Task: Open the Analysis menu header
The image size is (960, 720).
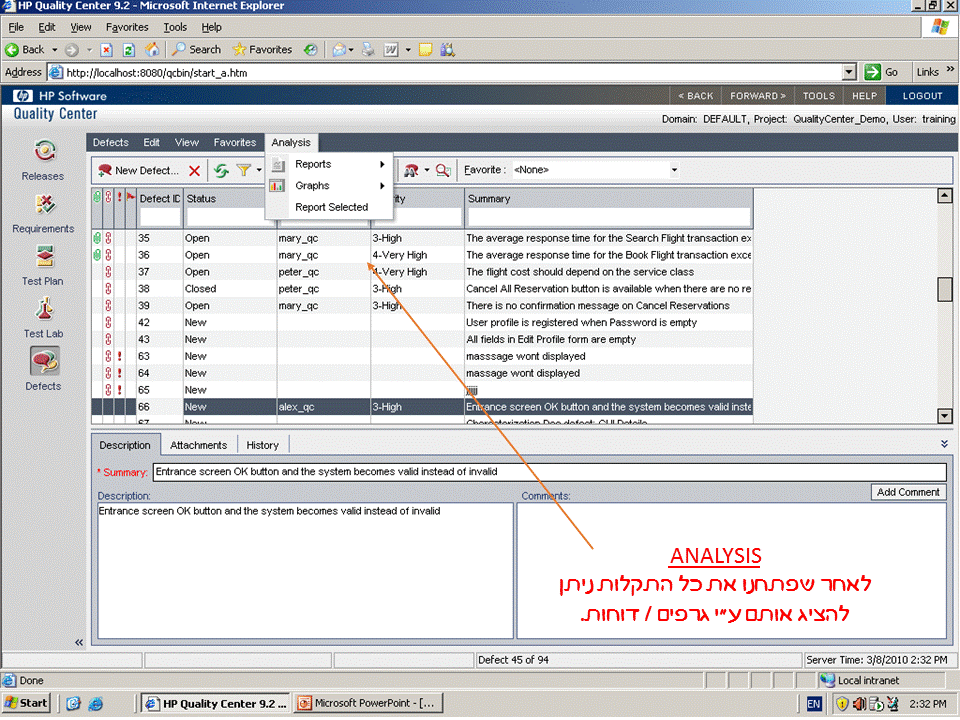Action: [x=291, y=143]
